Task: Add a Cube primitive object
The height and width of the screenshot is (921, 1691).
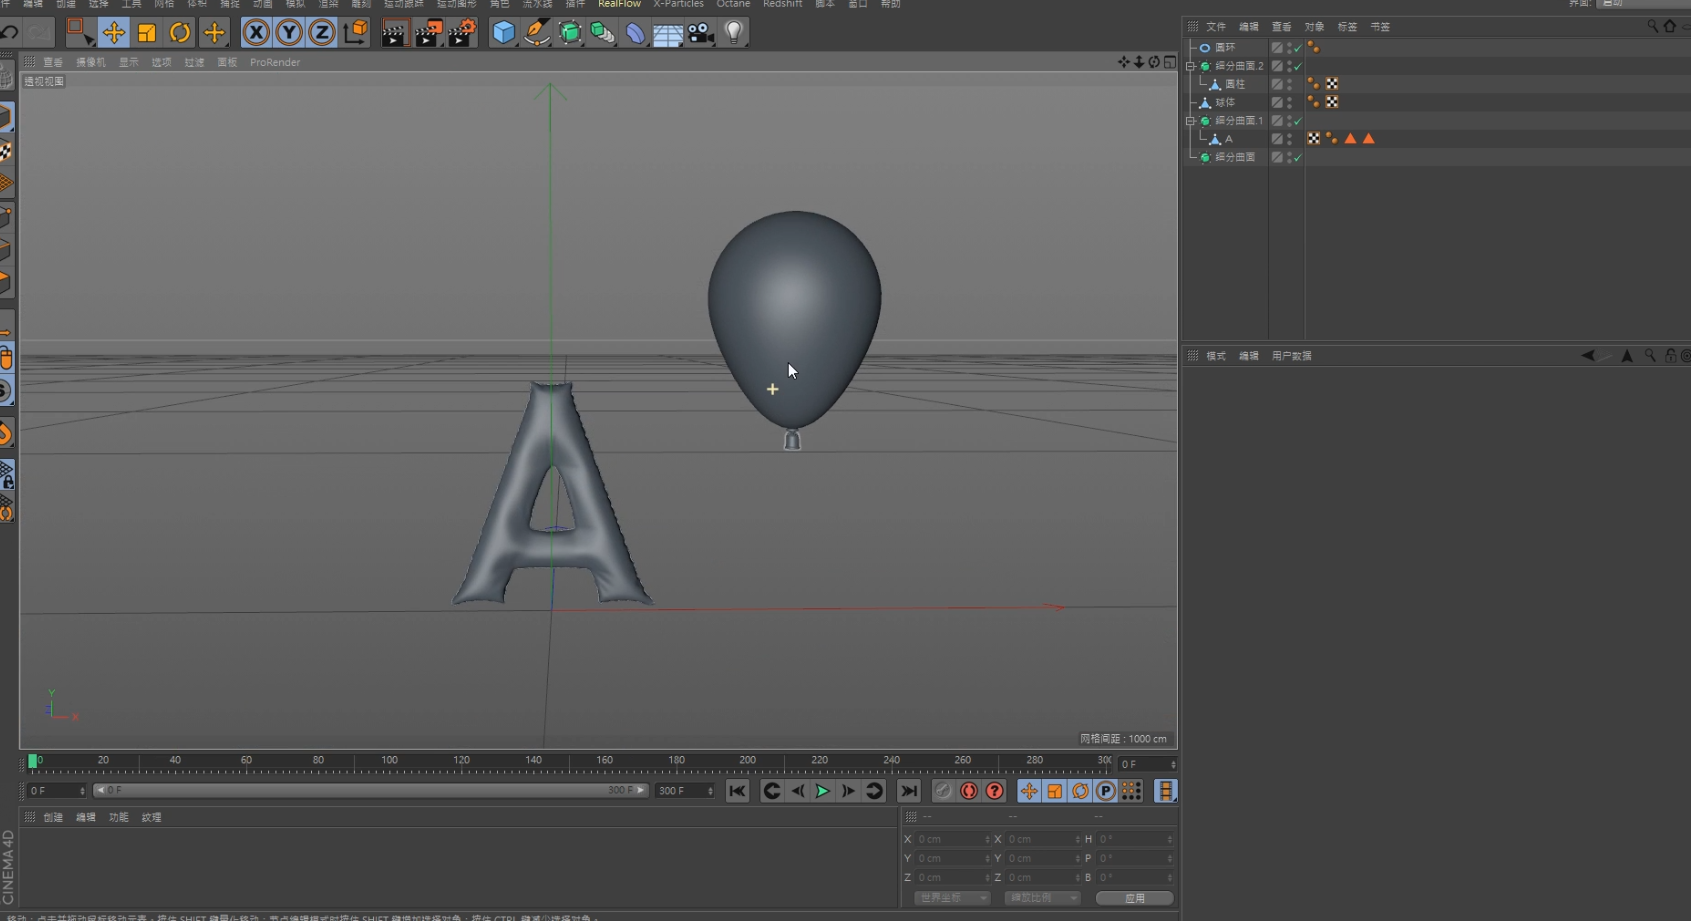Action: (504, 33)
